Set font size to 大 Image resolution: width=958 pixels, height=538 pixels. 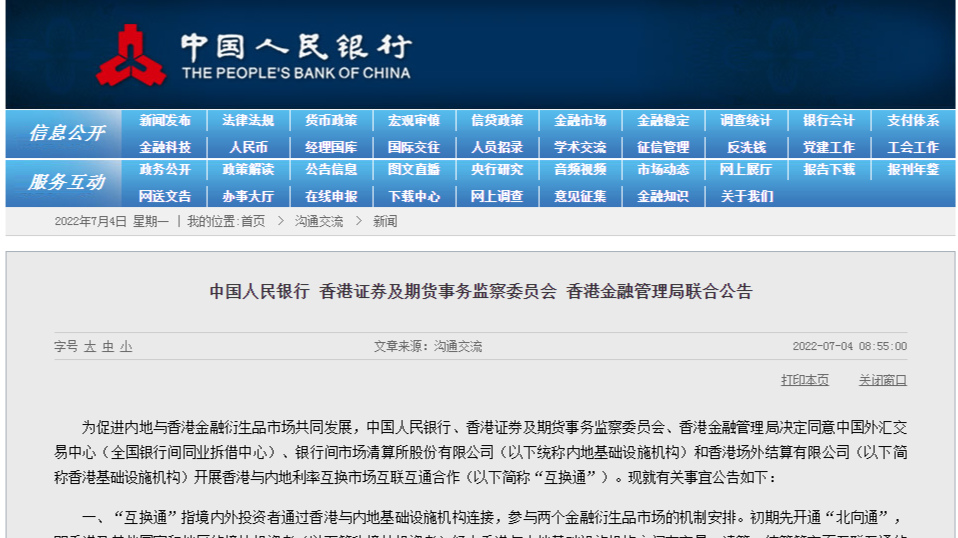[90, 346]
